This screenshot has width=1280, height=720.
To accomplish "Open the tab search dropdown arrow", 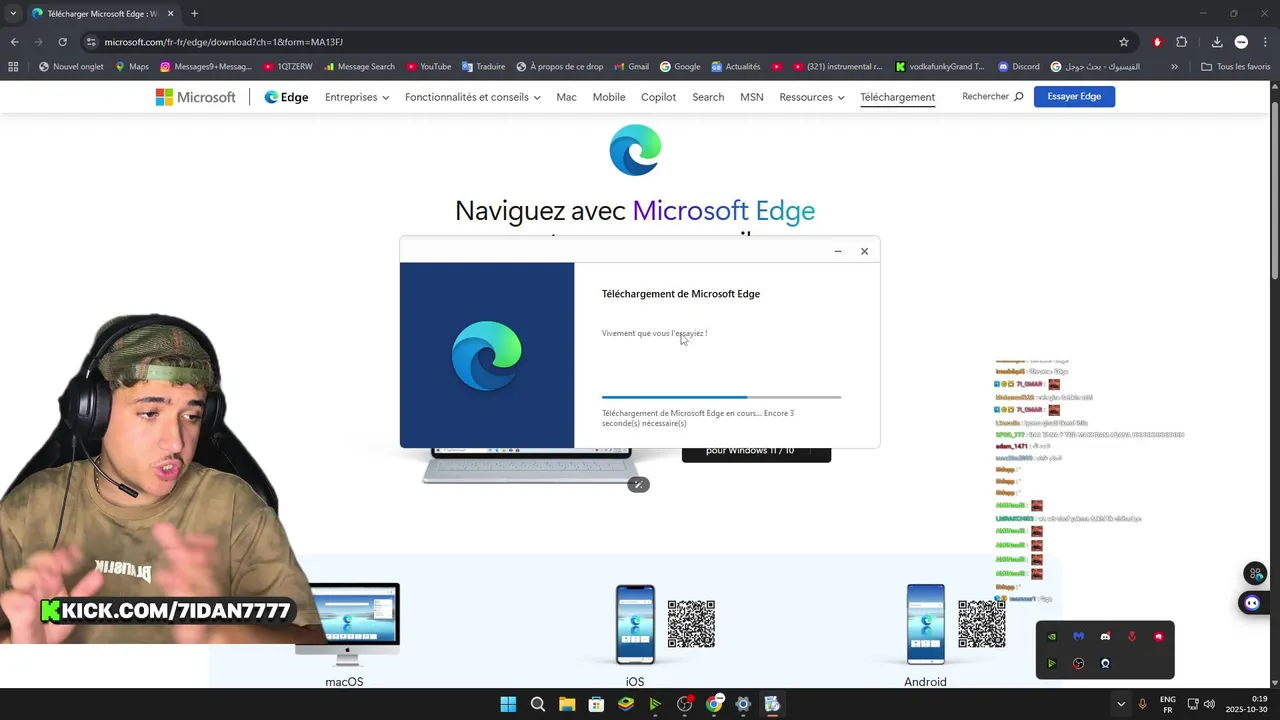I will click(13, 13).
